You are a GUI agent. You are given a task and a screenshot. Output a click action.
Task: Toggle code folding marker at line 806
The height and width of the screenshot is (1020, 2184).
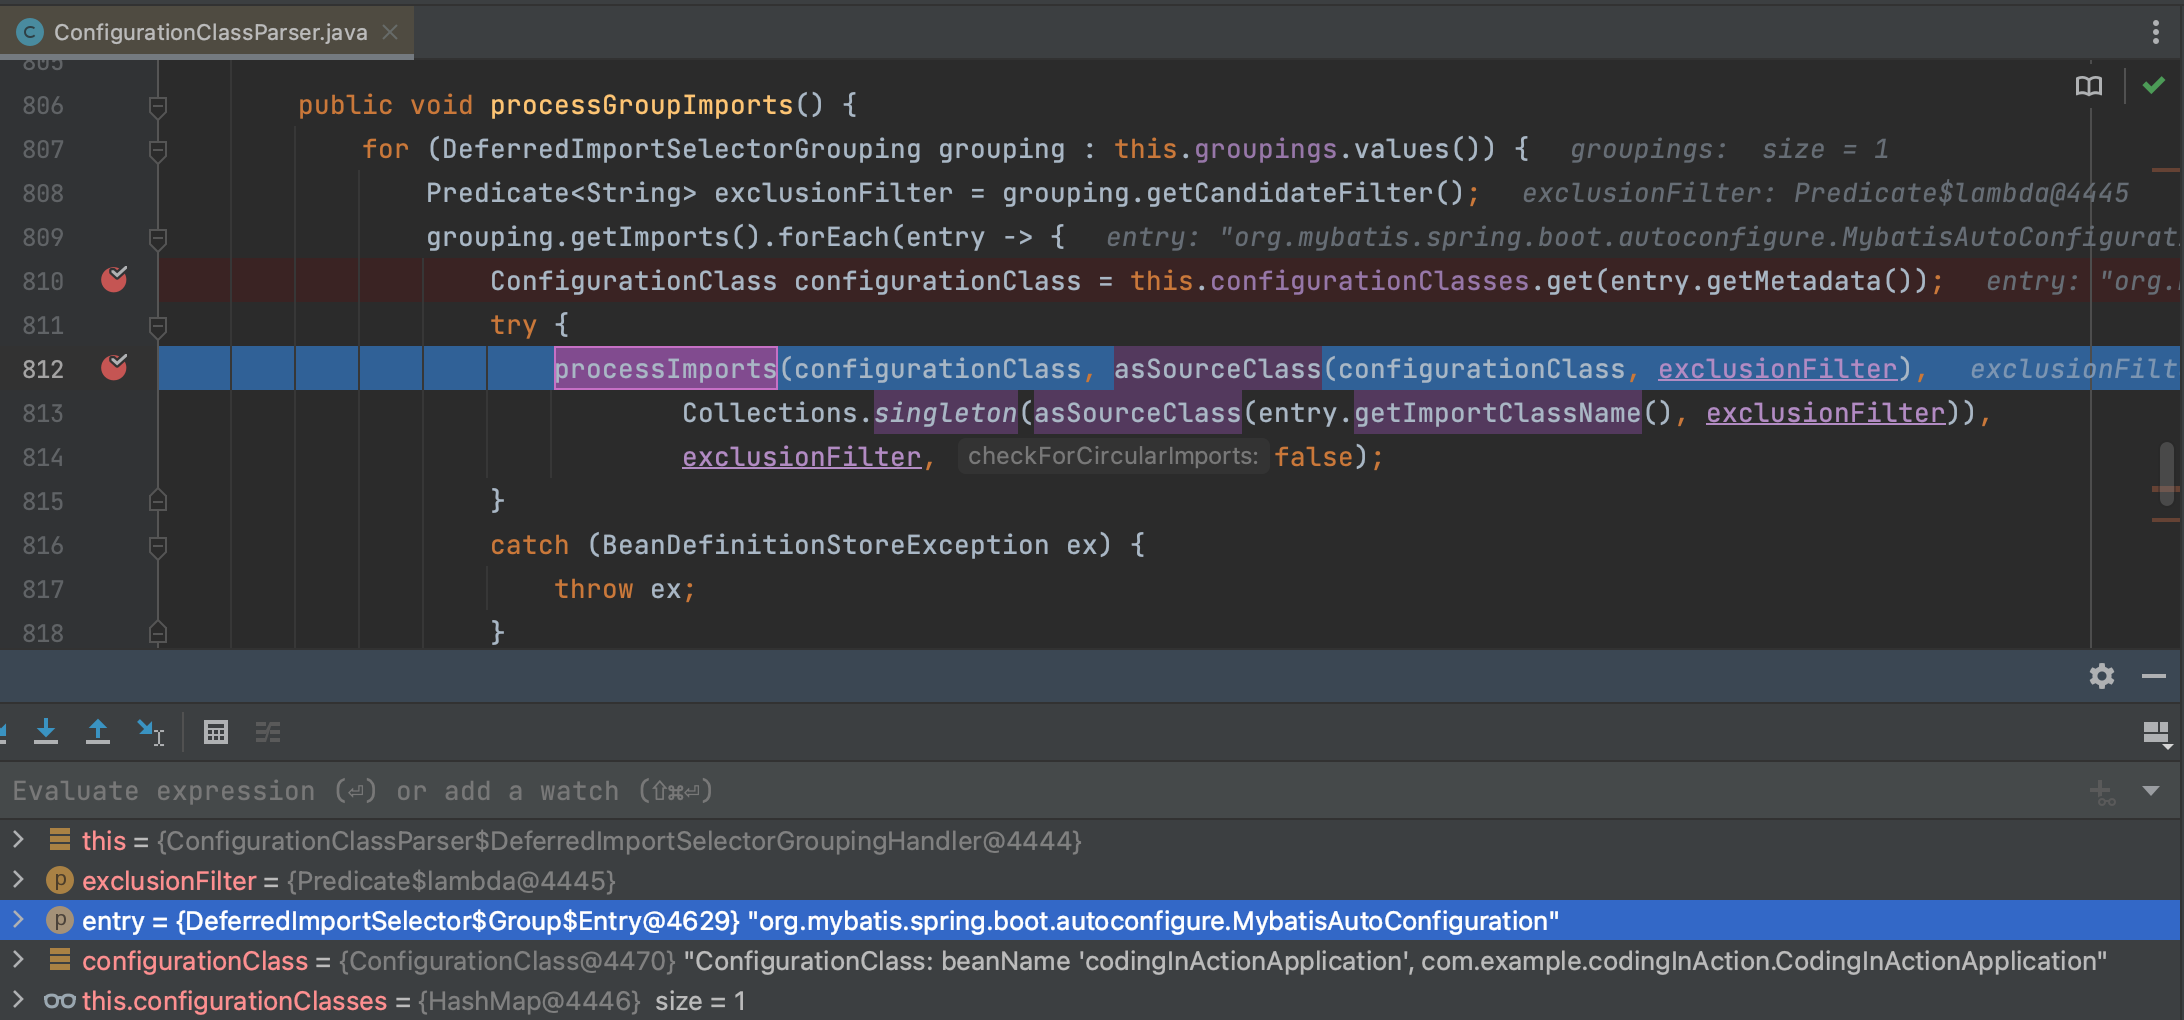click(x=157, y=105)
